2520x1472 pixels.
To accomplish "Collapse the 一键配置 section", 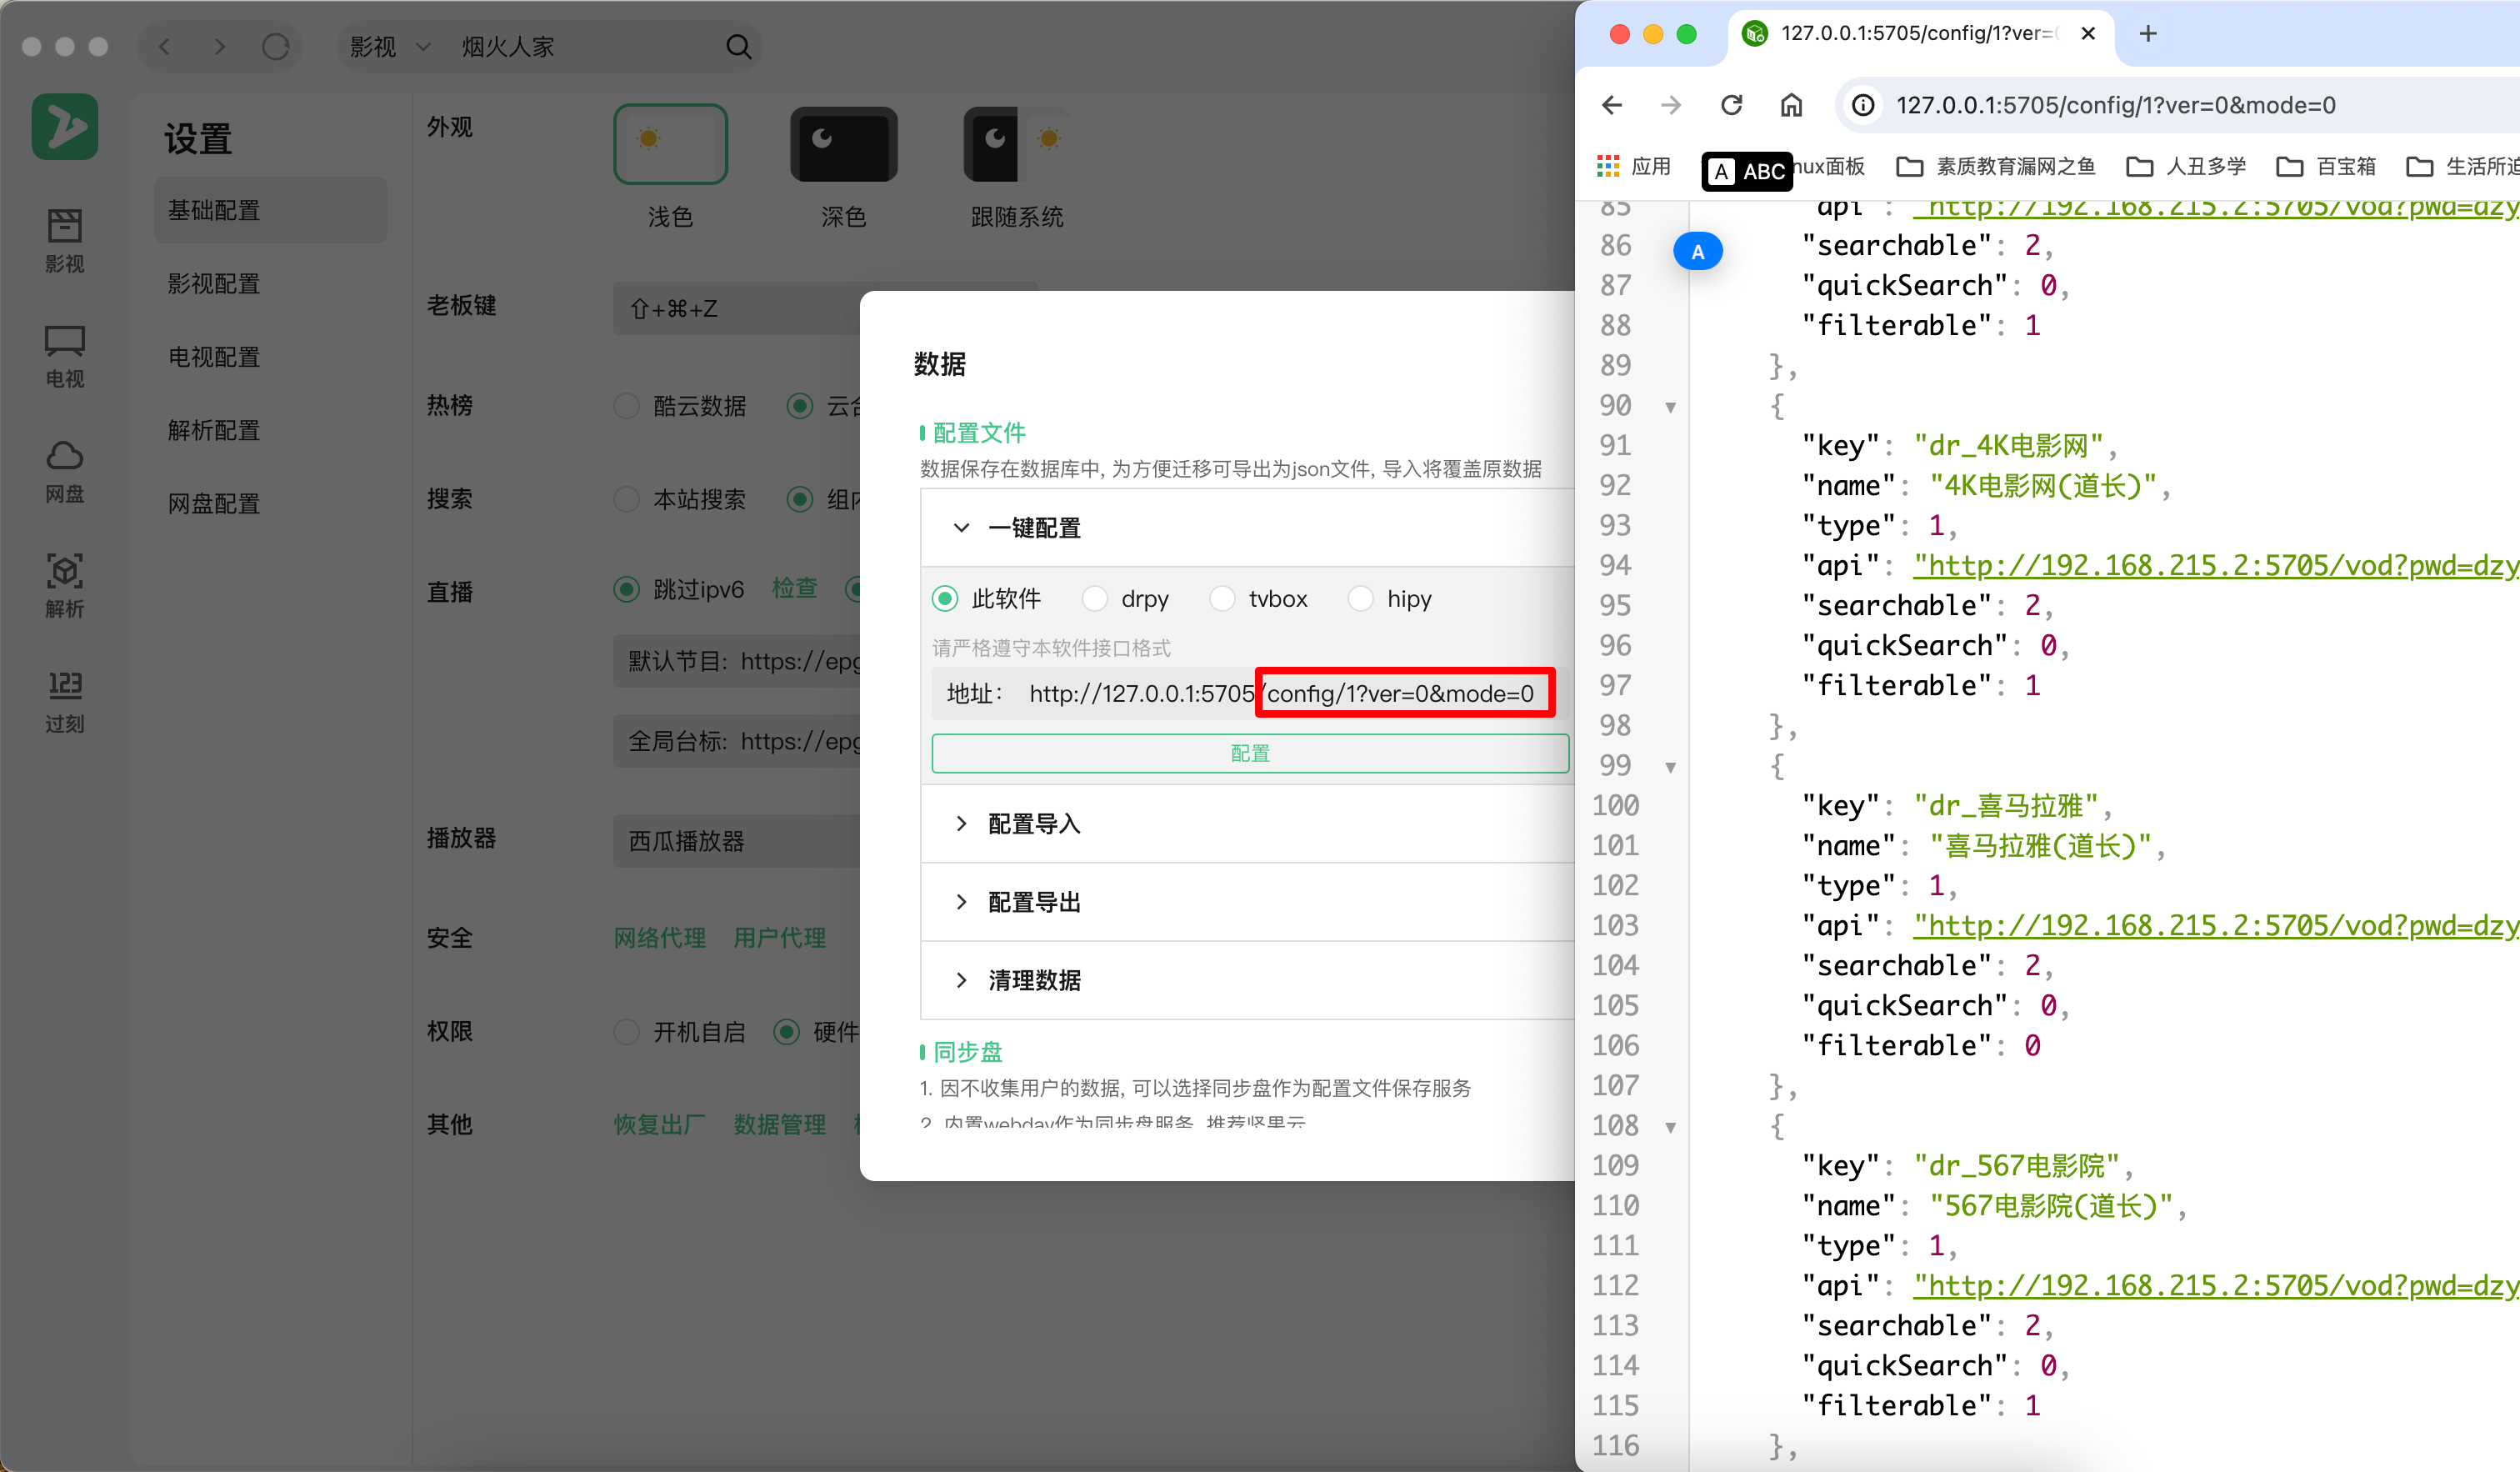I will coord(962,527).
